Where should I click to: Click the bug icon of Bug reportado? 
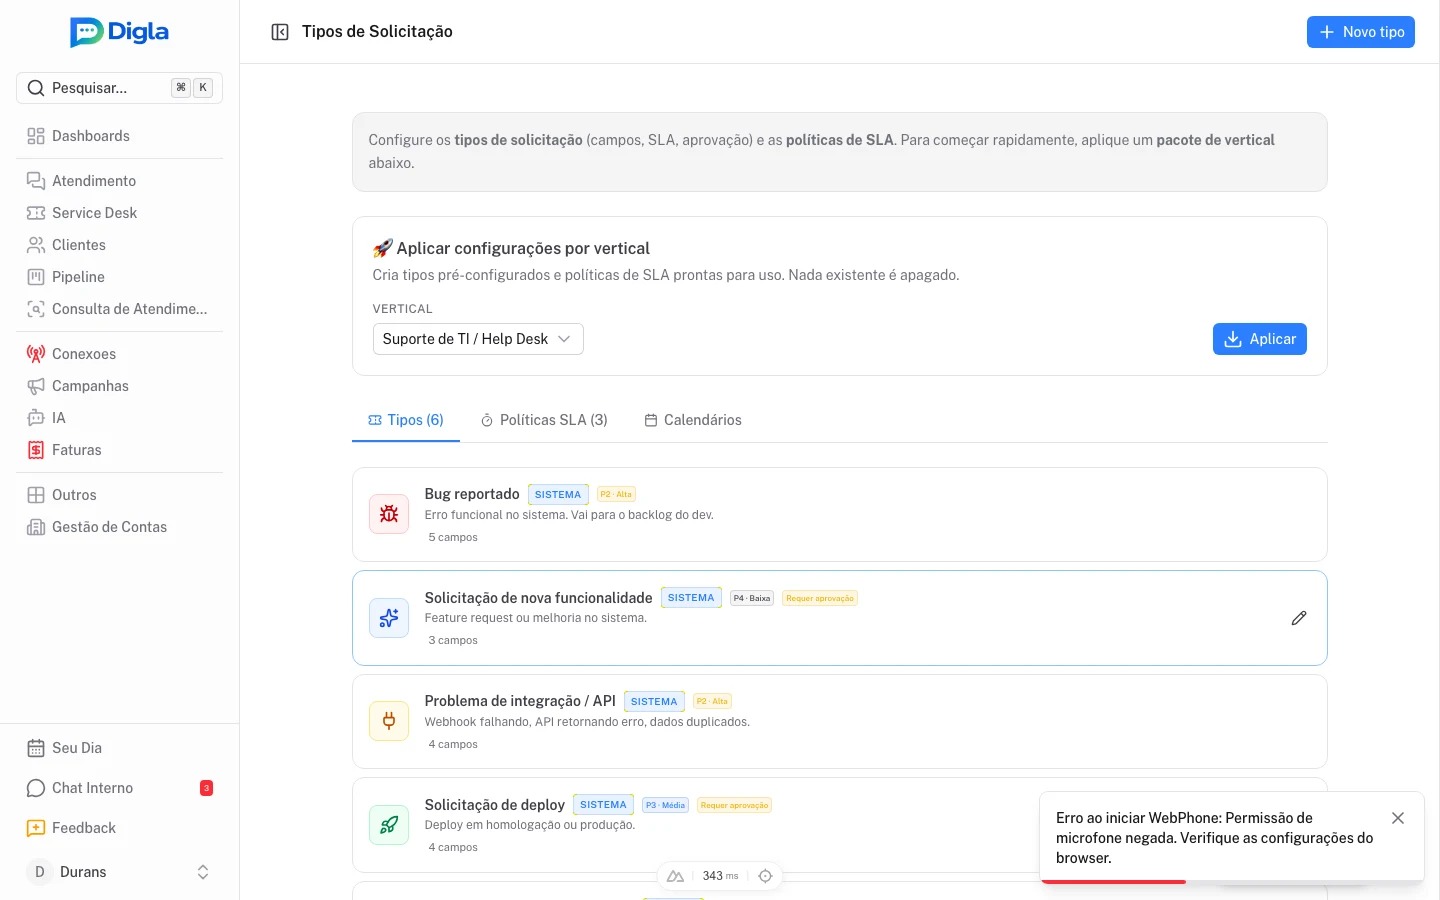(389, 514)
